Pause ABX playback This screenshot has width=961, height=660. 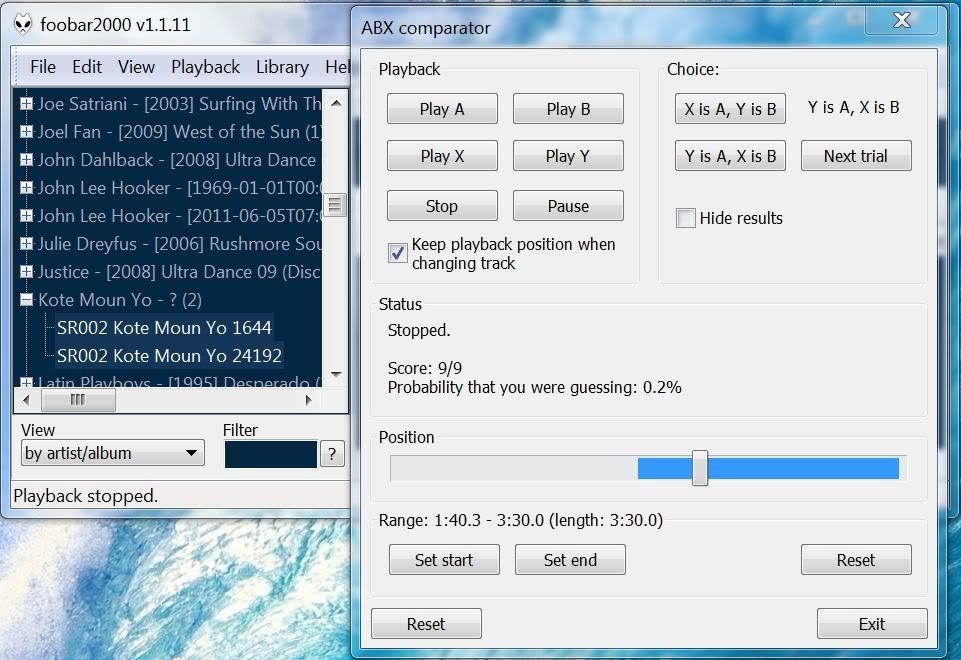click(568, 206)
